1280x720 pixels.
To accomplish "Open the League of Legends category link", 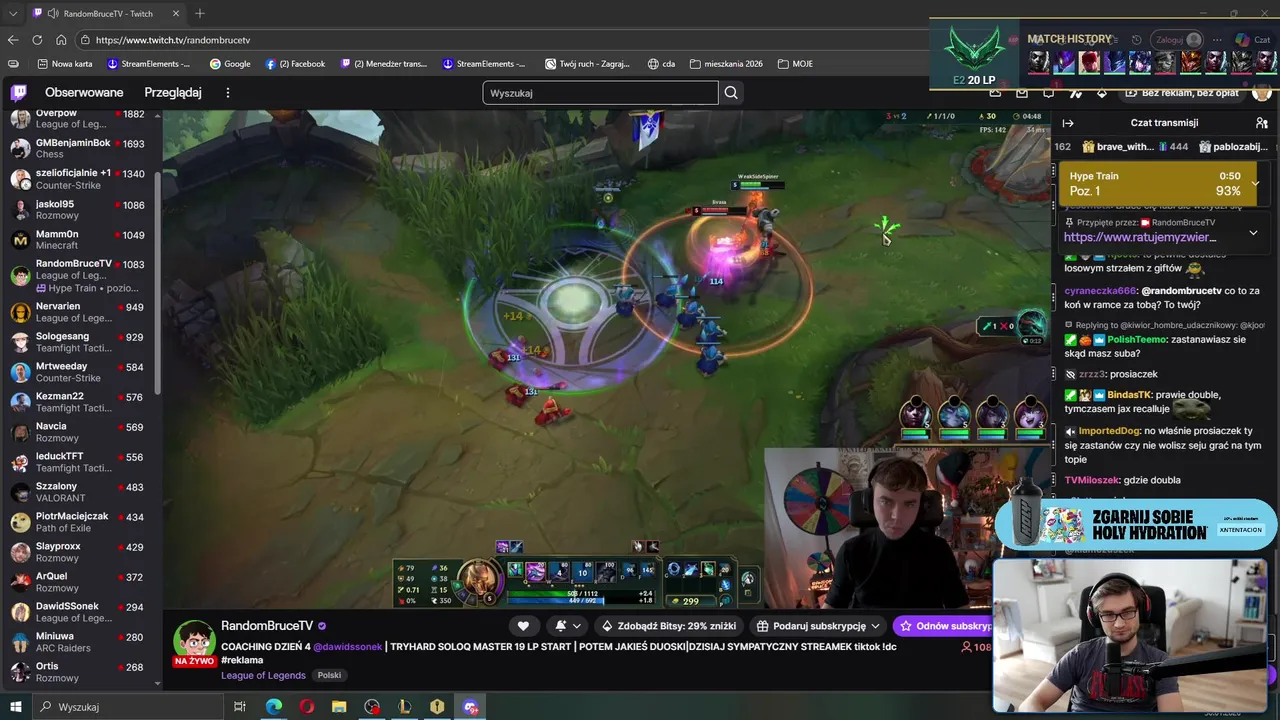I will (263, 675).
